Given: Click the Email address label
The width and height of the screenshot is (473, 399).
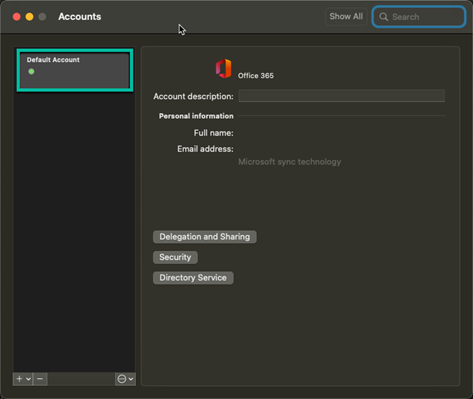Looking at the screenshot, I should (x=205, y=149).
